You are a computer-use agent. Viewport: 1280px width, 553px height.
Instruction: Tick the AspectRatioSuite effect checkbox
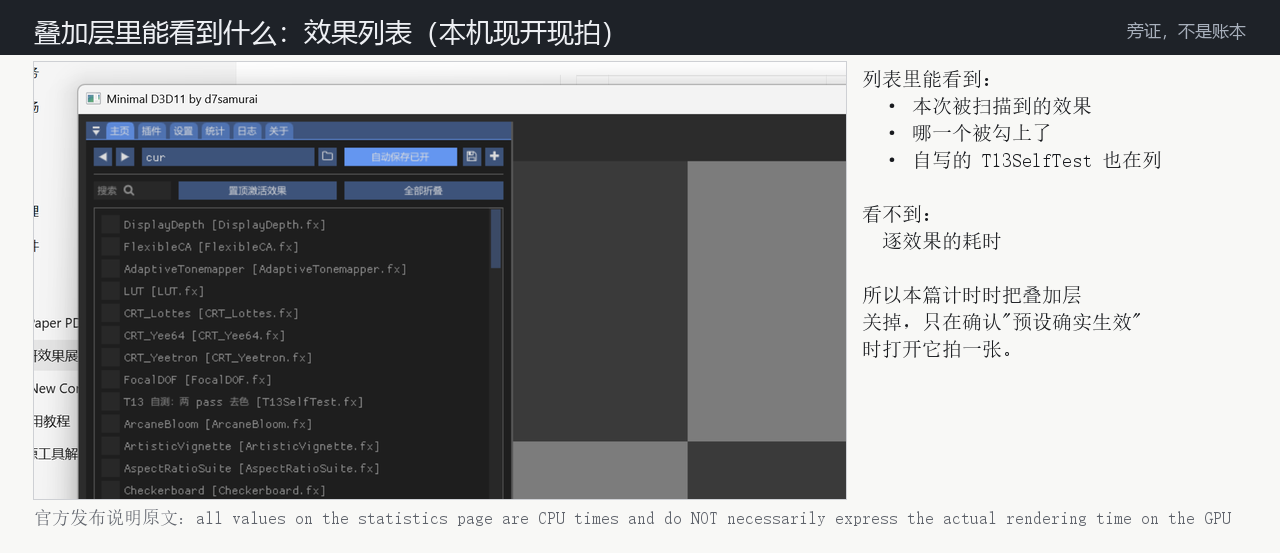coord(110,468)
